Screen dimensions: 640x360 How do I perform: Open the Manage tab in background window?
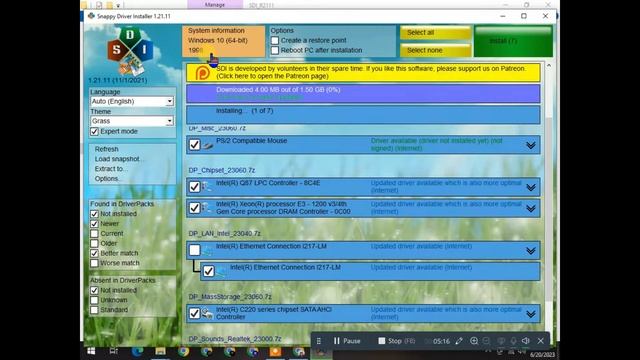pyautogui.click(x=215, y=4)
